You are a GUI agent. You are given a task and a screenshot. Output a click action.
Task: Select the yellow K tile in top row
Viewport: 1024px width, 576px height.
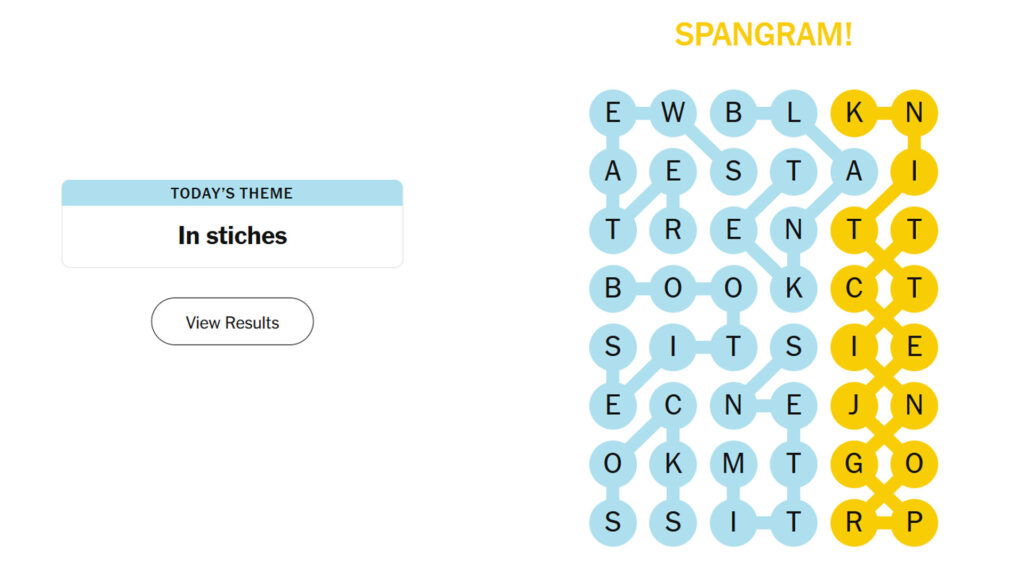[x=854, y=111]
